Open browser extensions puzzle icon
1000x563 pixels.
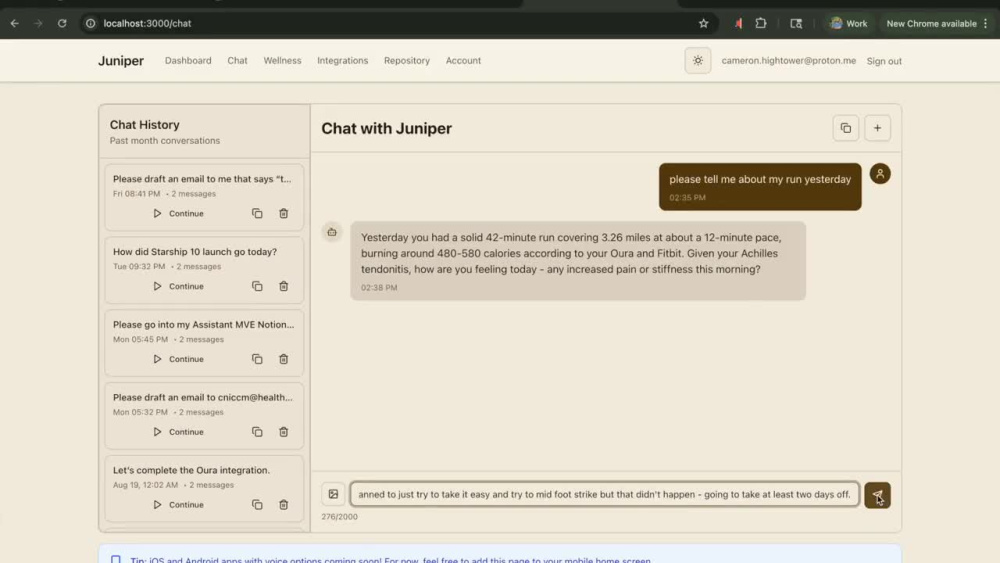click(761, 23)
